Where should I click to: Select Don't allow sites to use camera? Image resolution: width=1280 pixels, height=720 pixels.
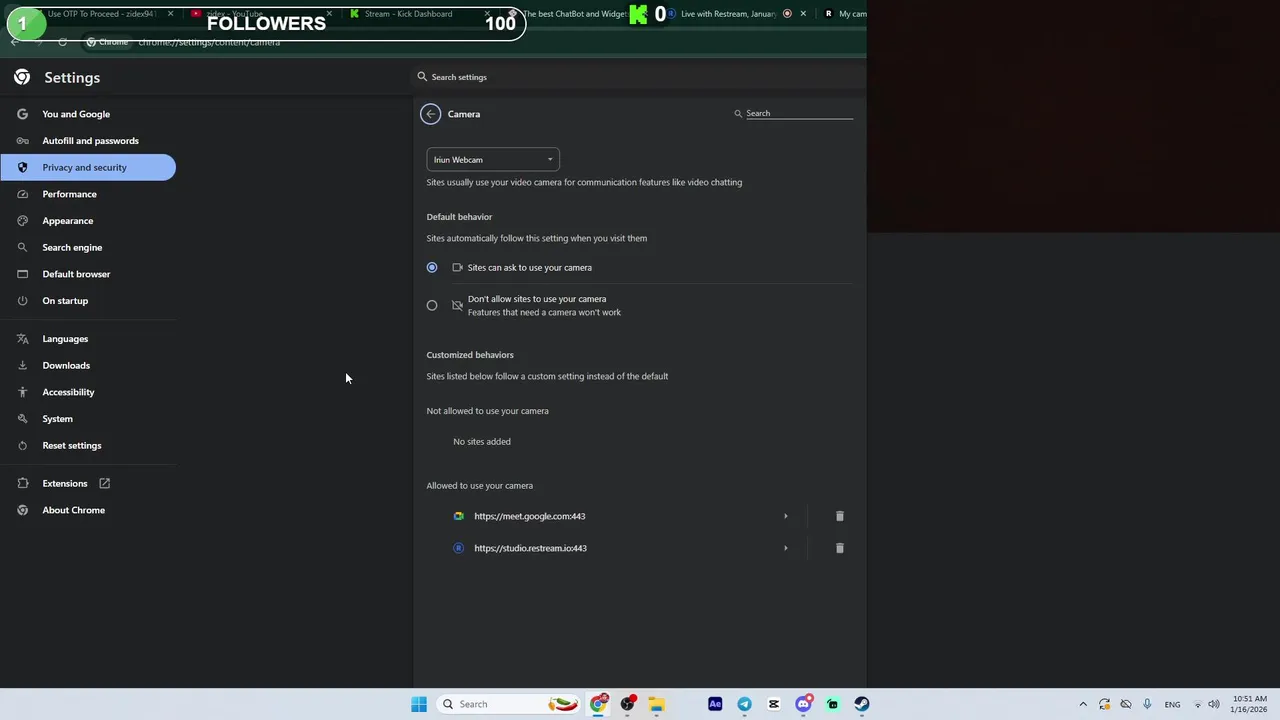tap(432, 305)
